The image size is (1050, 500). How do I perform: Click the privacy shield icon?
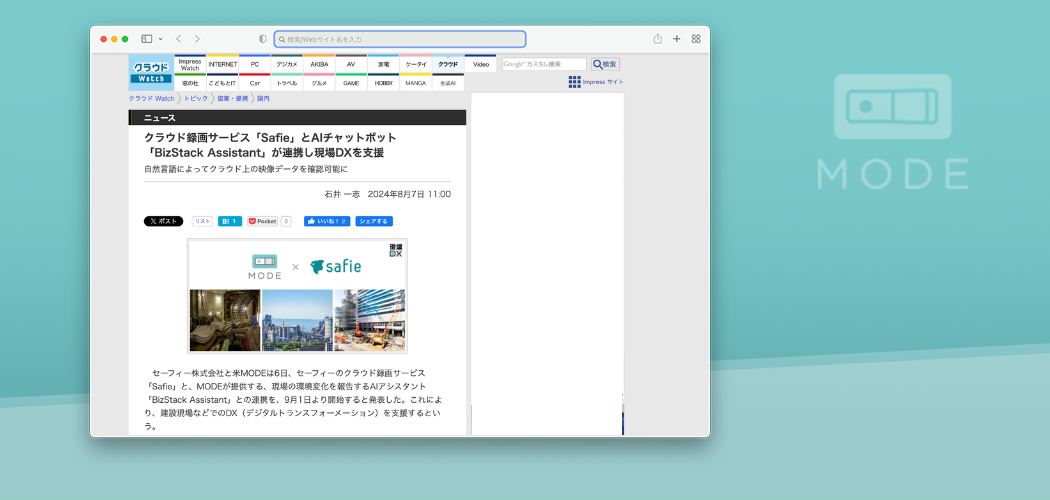(263, 39)
